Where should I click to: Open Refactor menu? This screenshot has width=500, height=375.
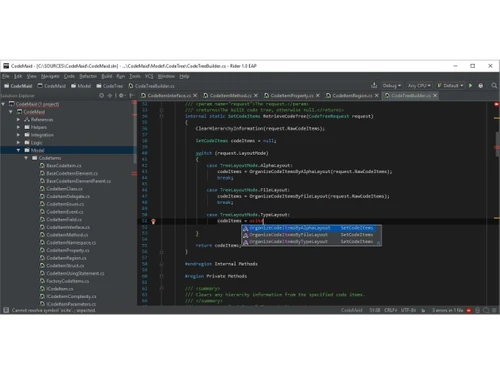(x=88, y=76)
